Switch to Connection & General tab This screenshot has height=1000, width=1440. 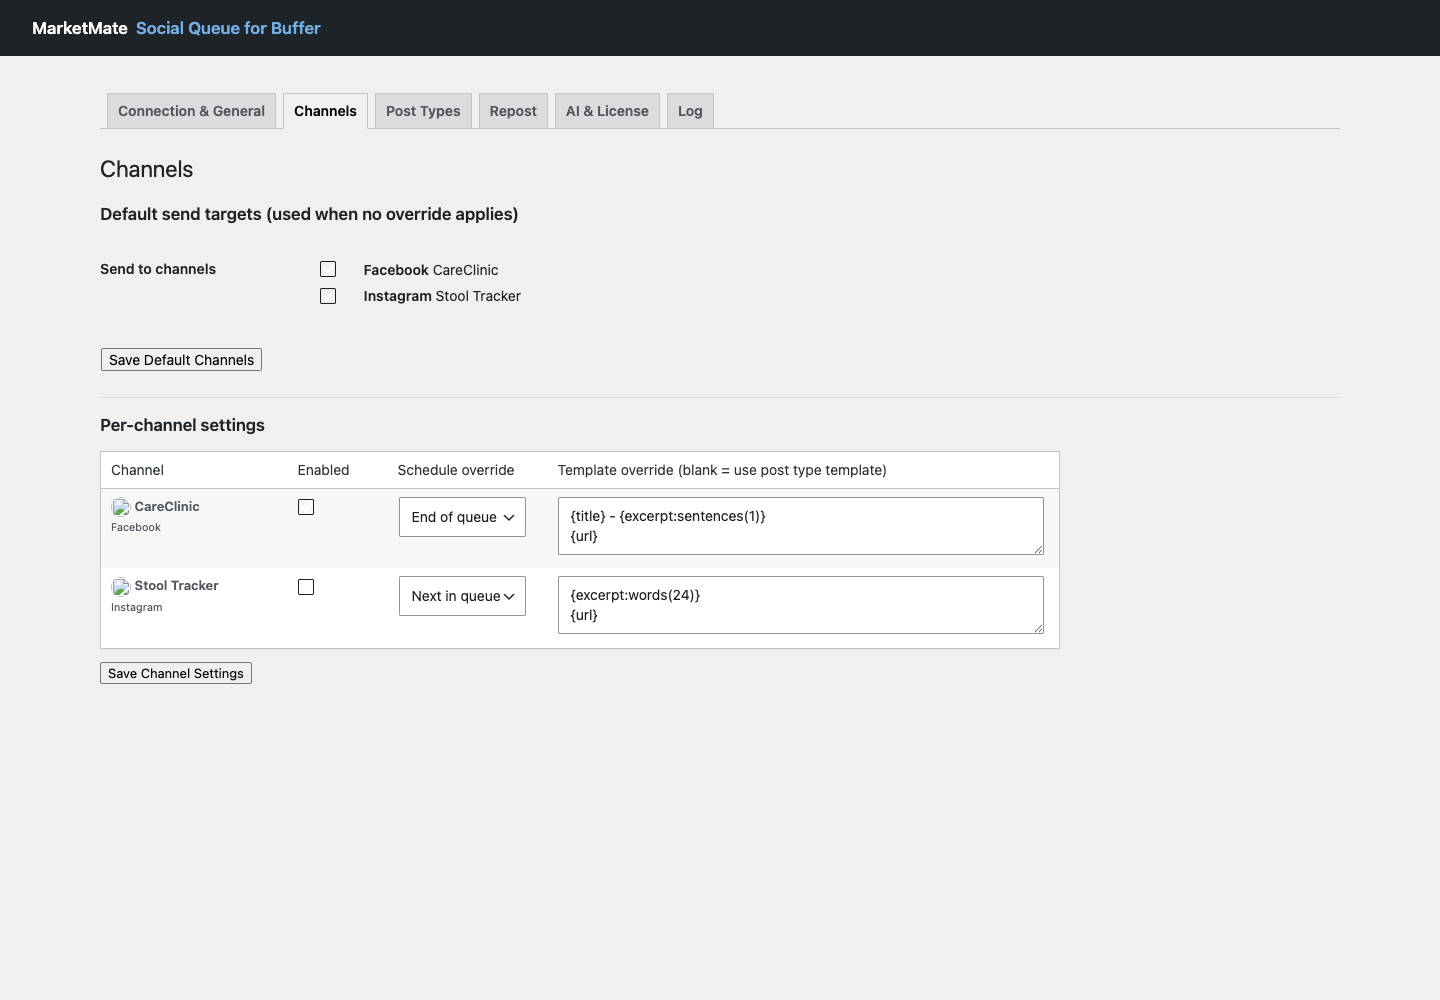191,111
